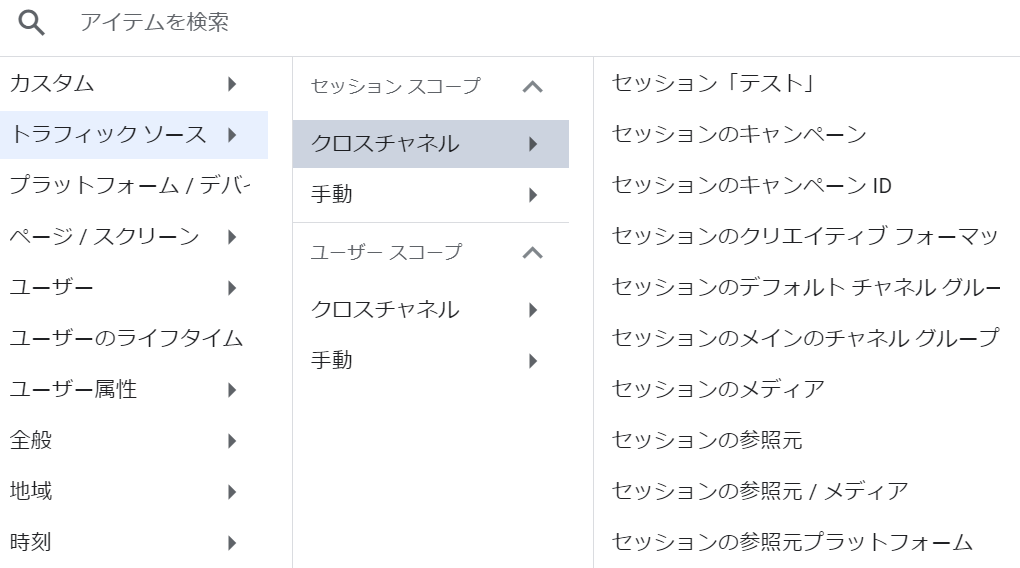Open 手動 under session scope
The image size is (1020, 568).
tap(431, 195)
